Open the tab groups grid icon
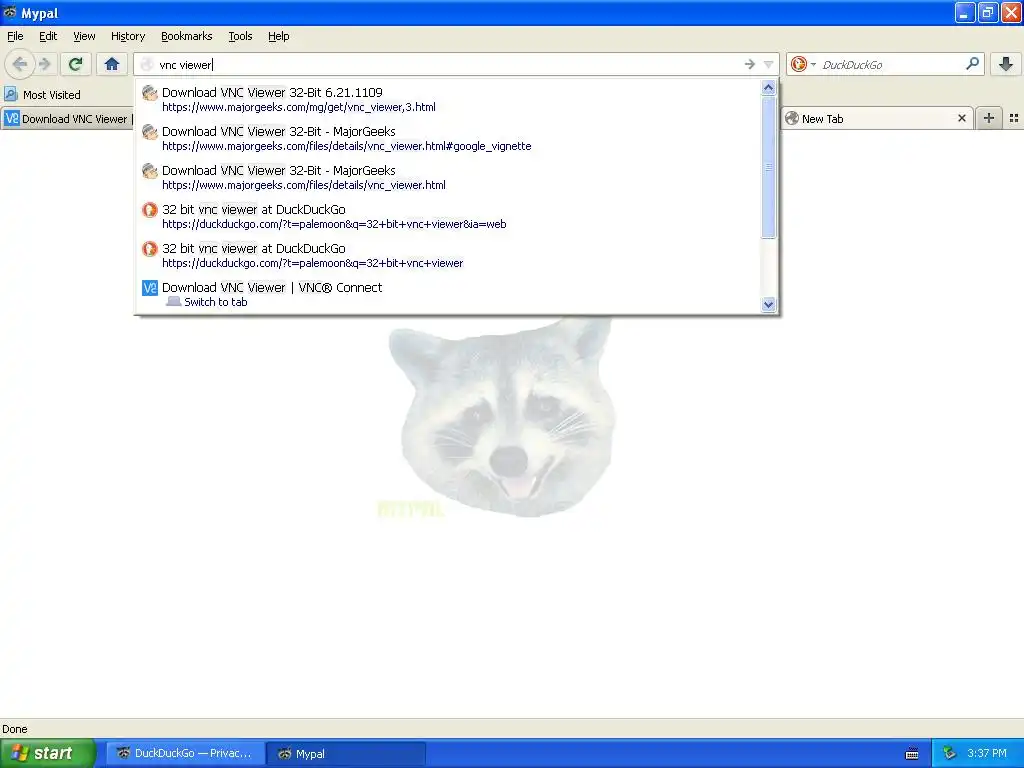 click(1014, 118)
